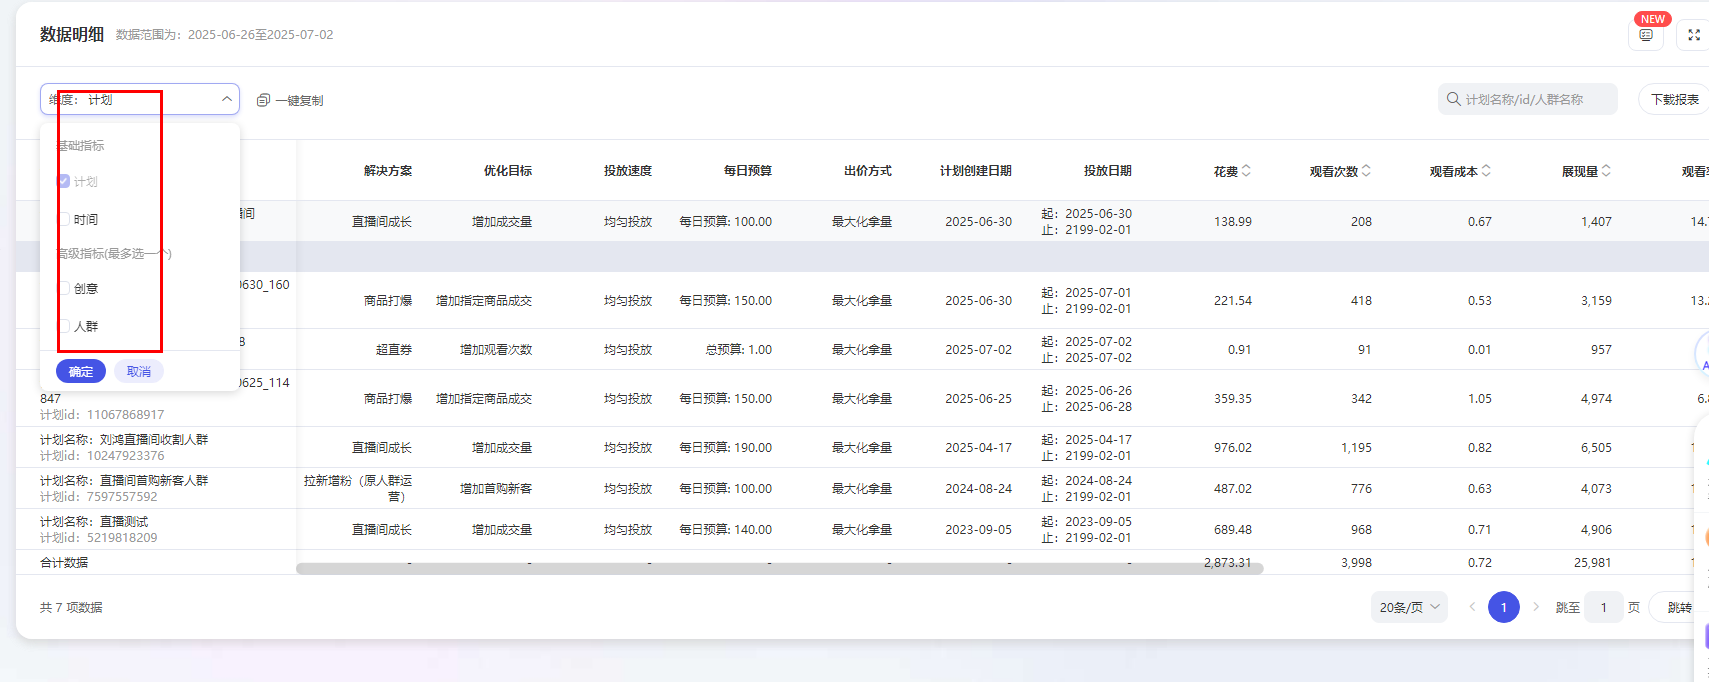
Task: Sort by 观看次数 column arrows
Action: pos(1366,171)
